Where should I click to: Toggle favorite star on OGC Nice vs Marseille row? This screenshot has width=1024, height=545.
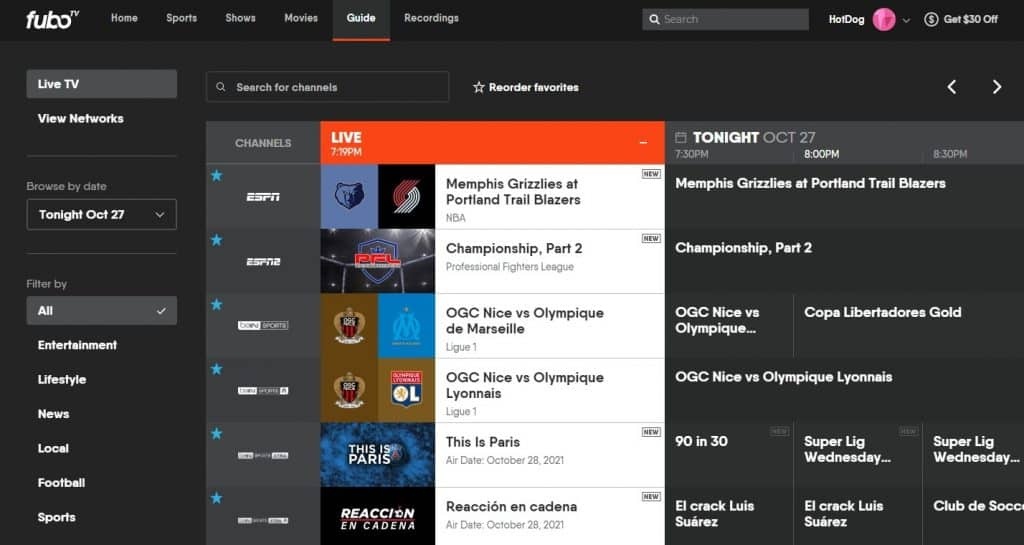coord(217,305)
